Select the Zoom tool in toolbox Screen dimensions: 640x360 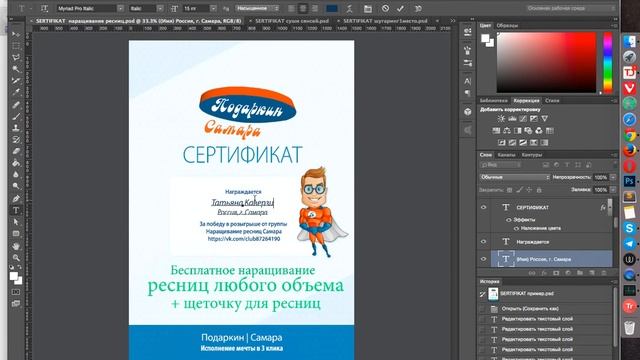coord(16,258)
